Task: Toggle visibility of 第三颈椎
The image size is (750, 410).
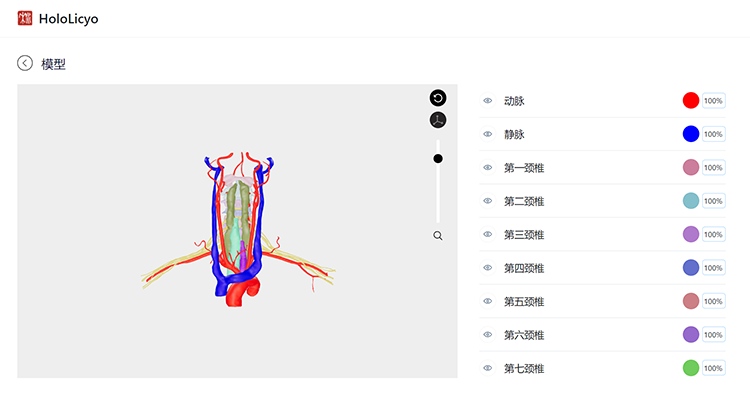Action: click(487, 234)
